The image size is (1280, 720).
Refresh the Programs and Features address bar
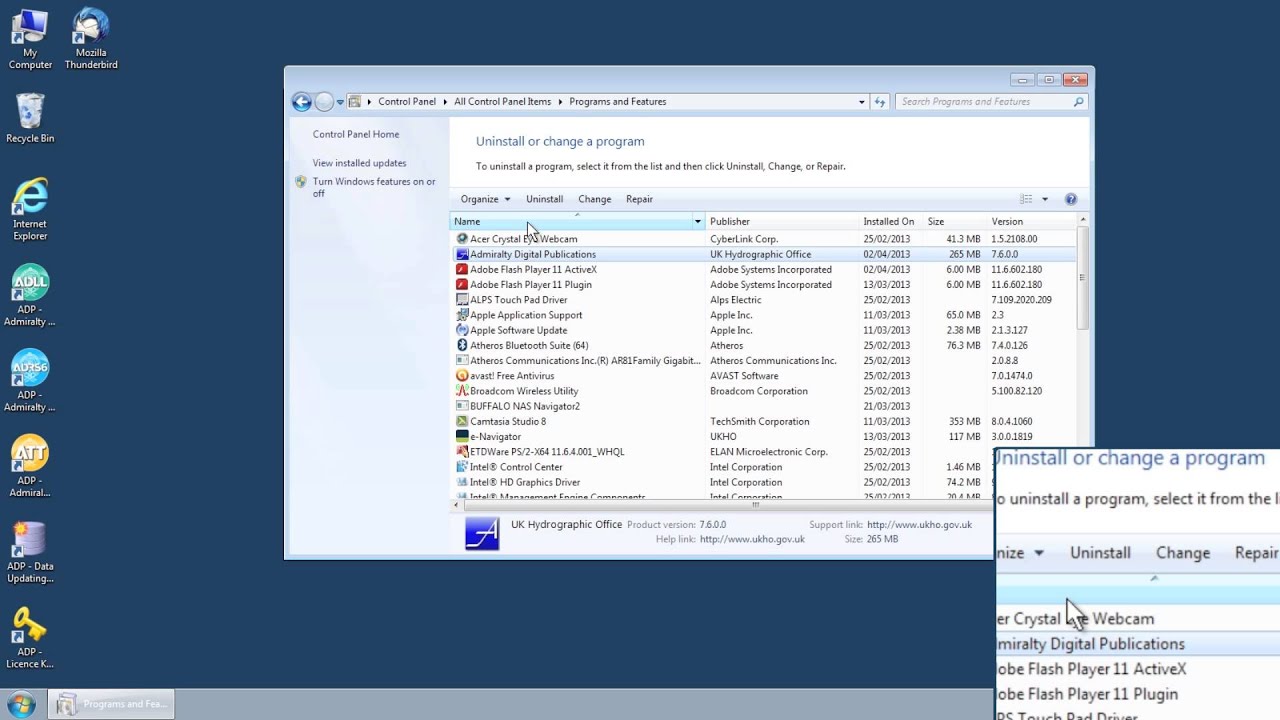click(x=880, y=102)
